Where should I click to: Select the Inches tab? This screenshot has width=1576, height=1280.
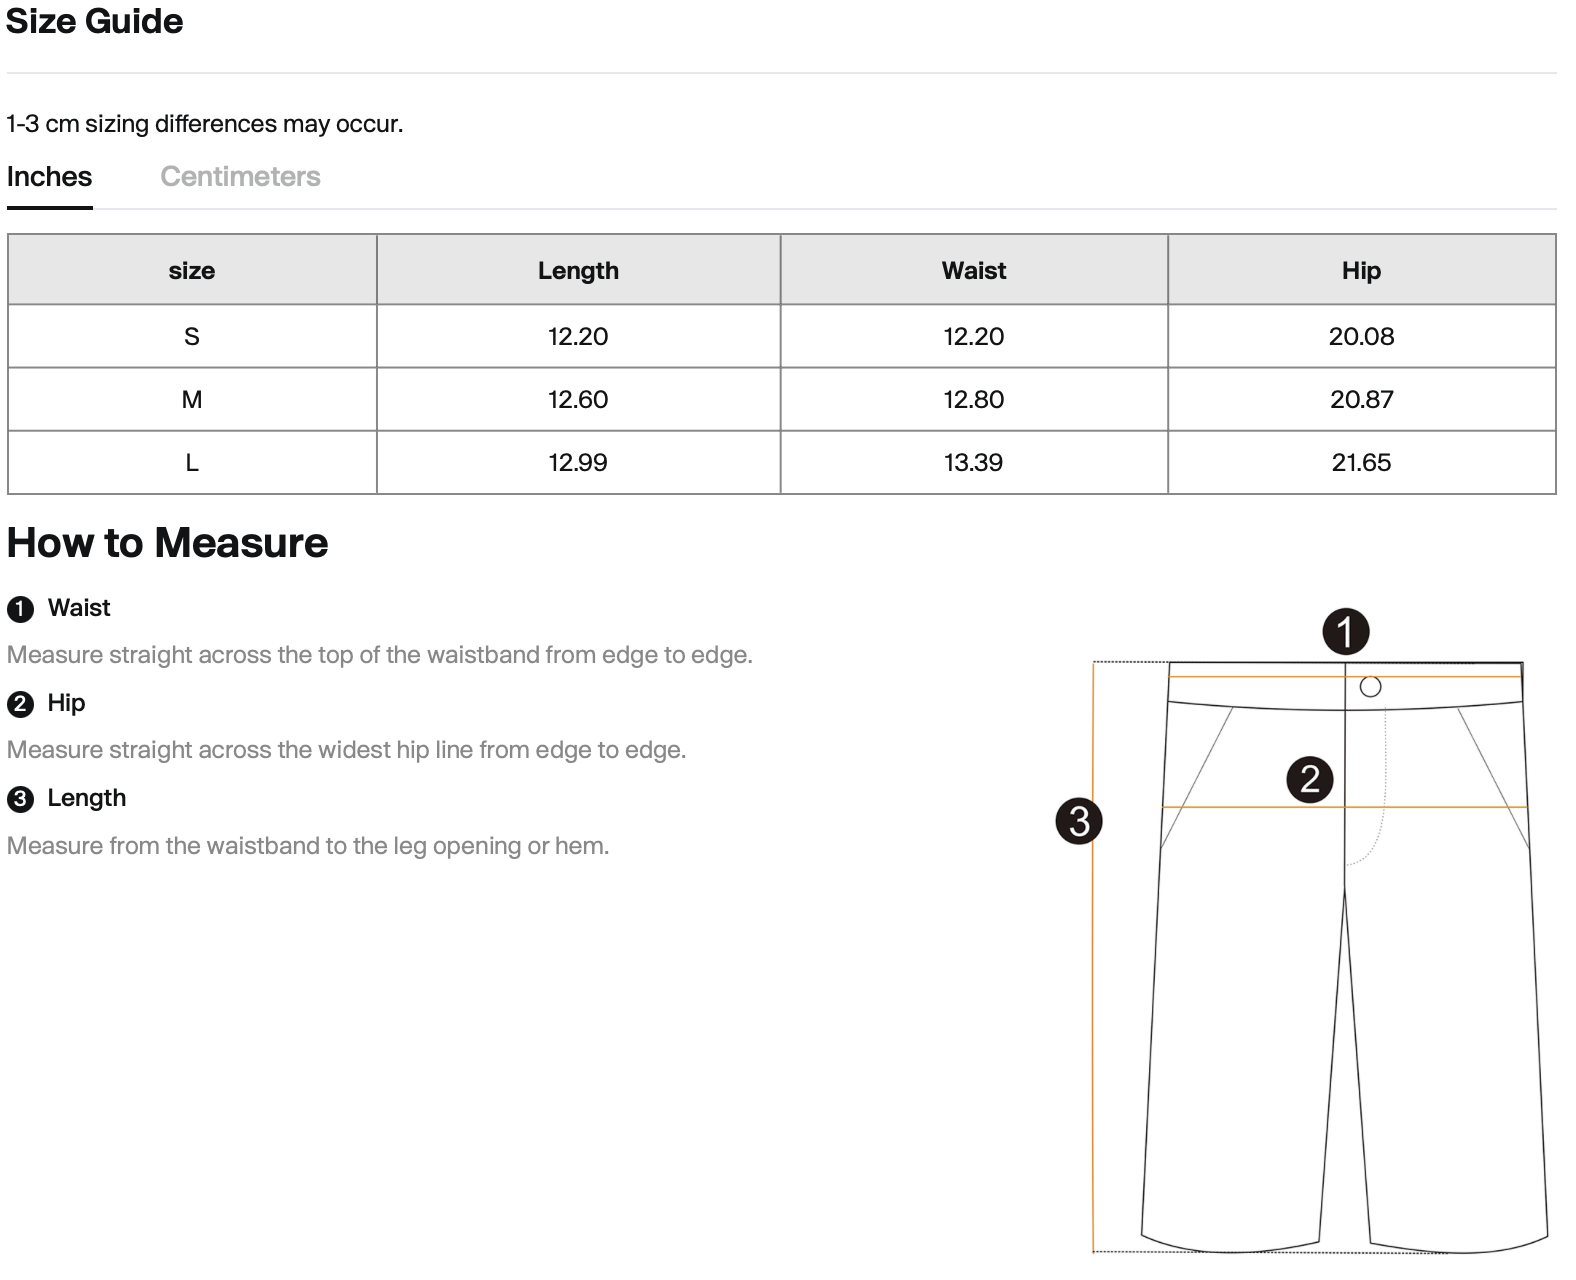pyautogui.click(x=49, y=177)
